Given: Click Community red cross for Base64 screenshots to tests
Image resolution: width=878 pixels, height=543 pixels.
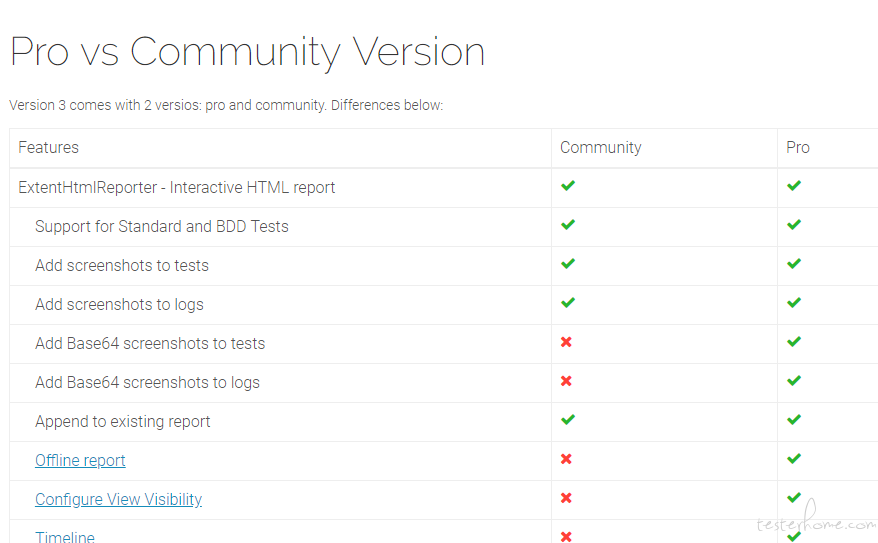Looking at the screenshot, I should (x=566, y=341).
